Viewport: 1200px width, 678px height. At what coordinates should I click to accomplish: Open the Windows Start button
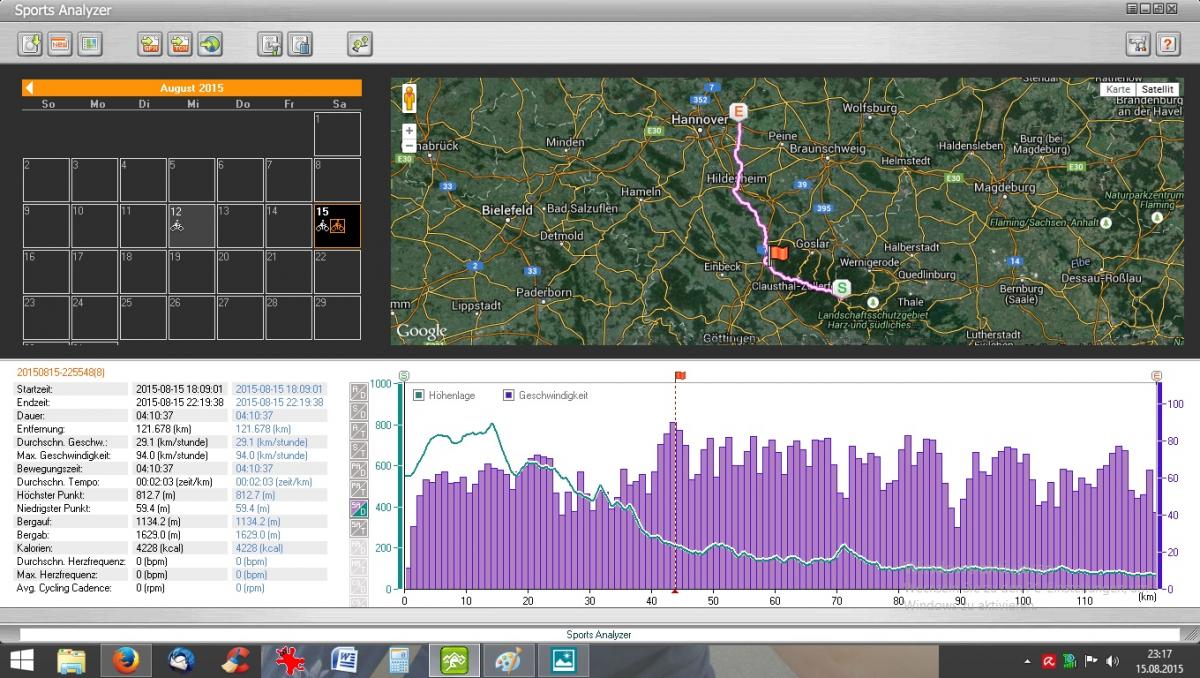point(21,660)
